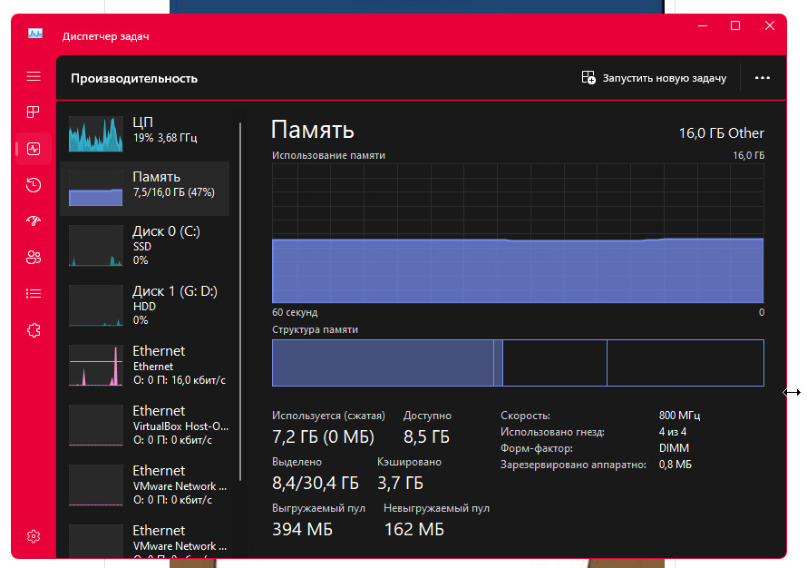This screenshot has height=568, width=807.
Task: Open Task Manager settings gear
Action: [x=33, y=536]
